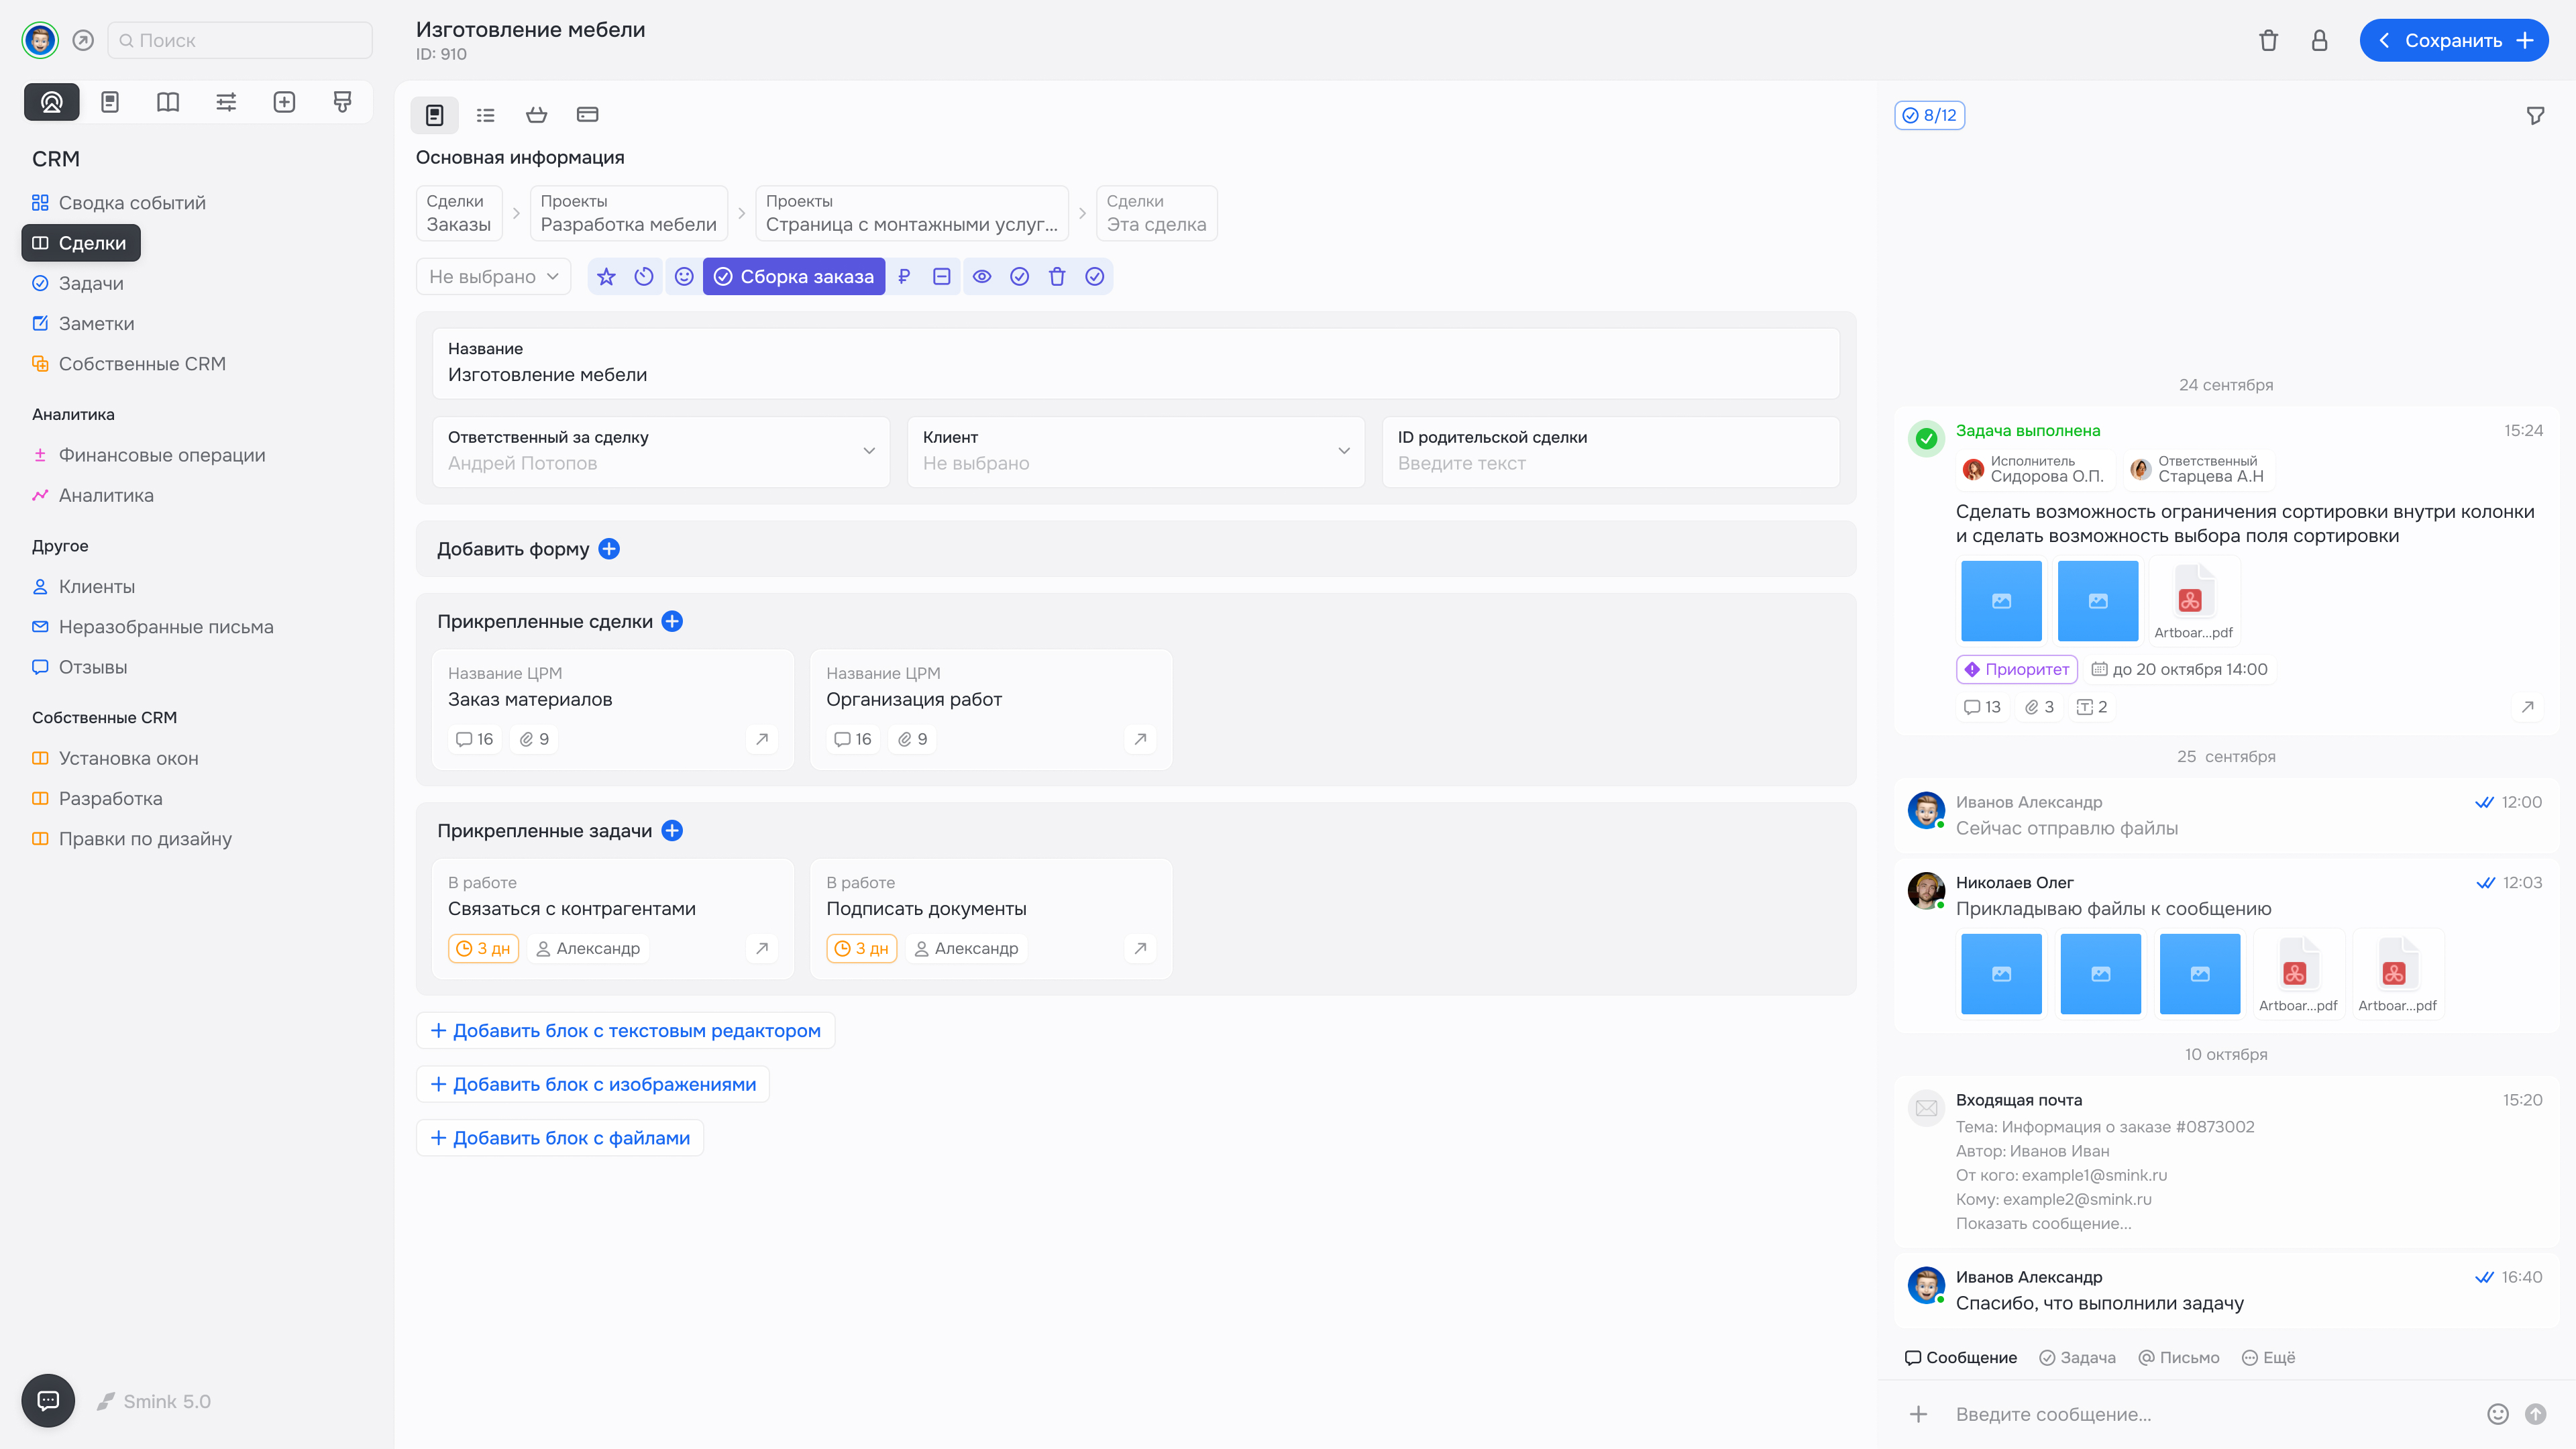Screen dimensions: 2576x1449
Task: Open the Не выбрано dropdown
Action: pyautogui.click(x=493, y=277)
